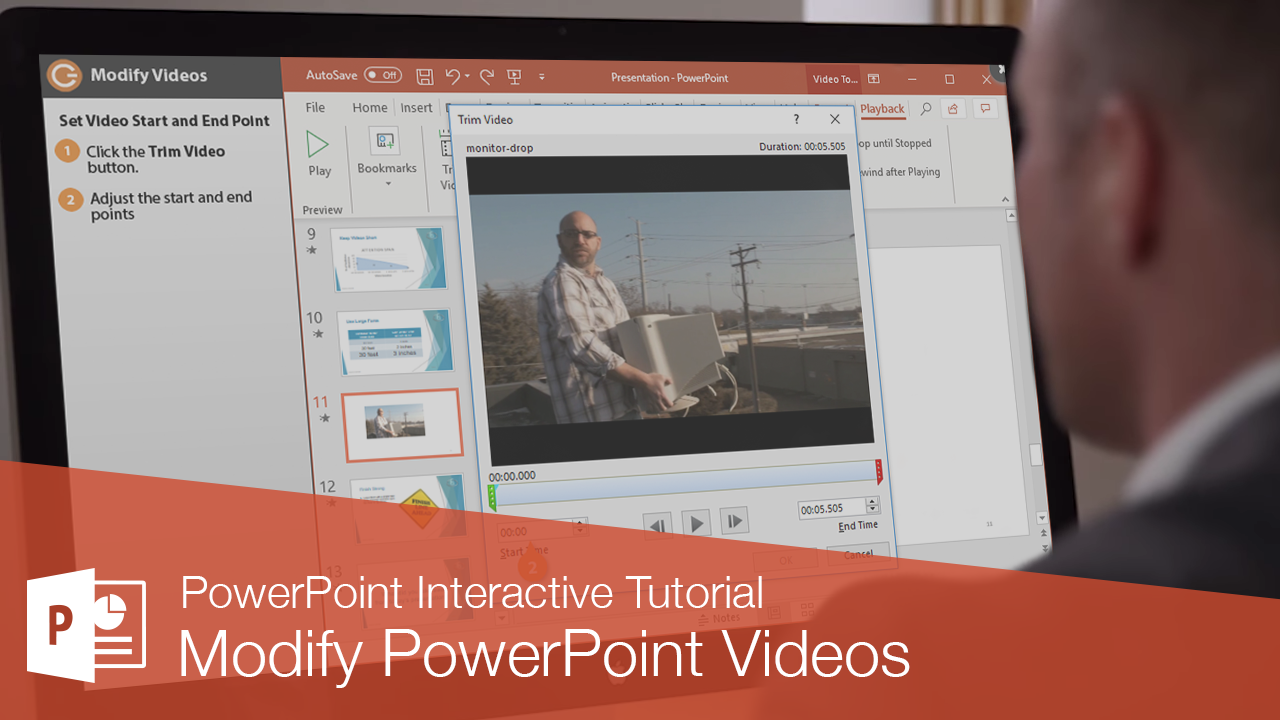Click the Ribbon Display Options icon
Viewport: 1280px width, 720px height.
(x=873, y=79)
